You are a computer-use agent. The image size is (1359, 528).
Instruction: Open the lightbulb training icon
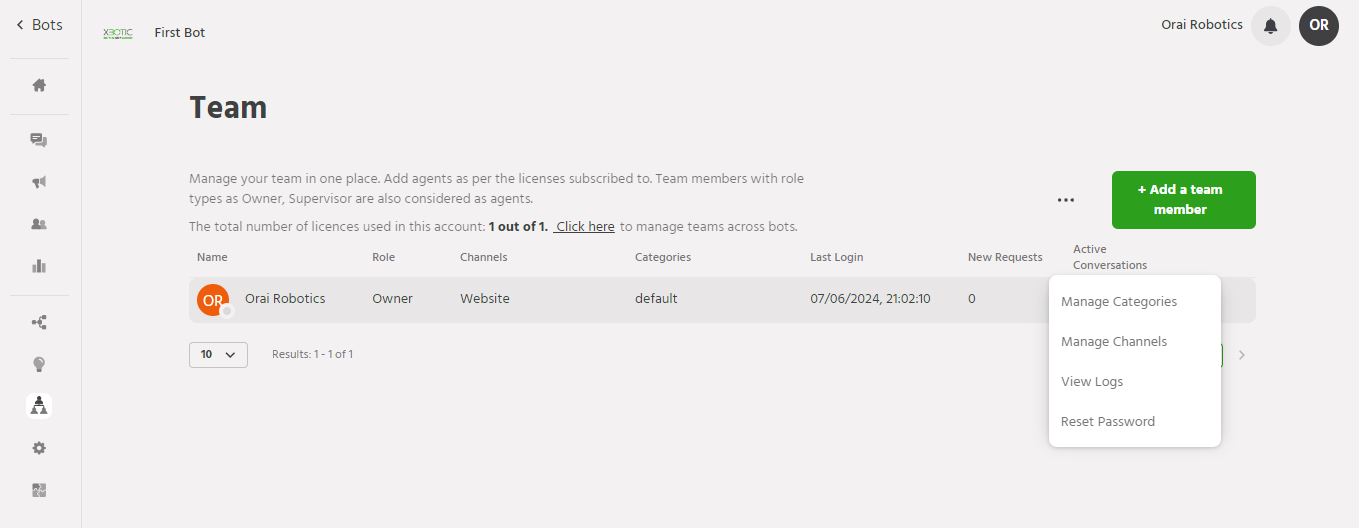click(39, 364)
